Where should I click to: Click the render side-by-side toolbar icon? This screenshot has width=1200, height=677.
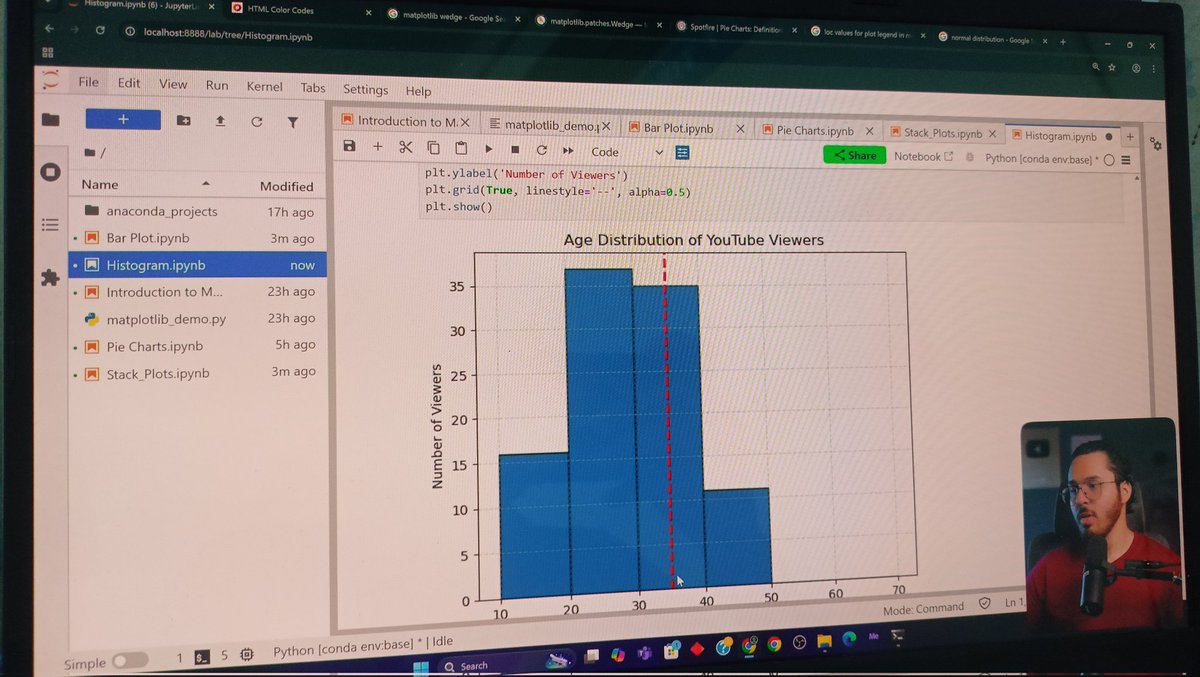[683, 152]
